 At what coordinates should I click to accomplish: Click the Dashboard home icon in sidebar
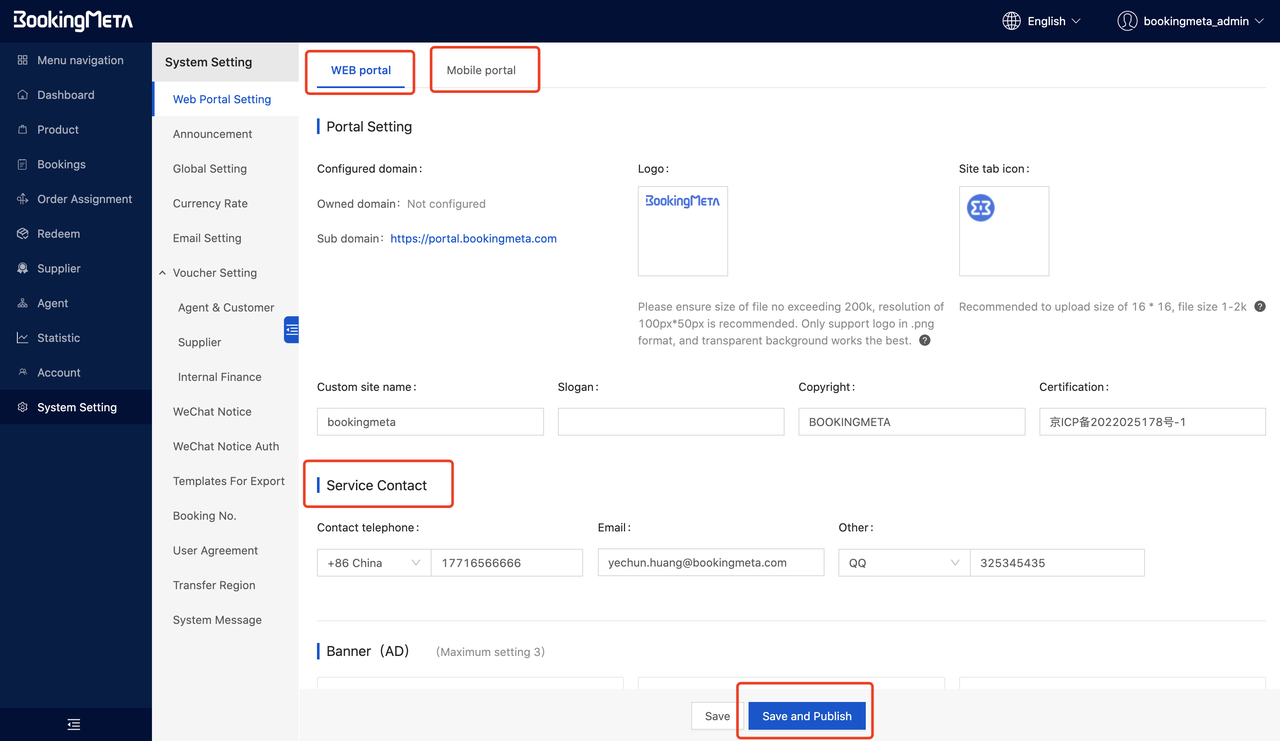[x=22, y=95]
